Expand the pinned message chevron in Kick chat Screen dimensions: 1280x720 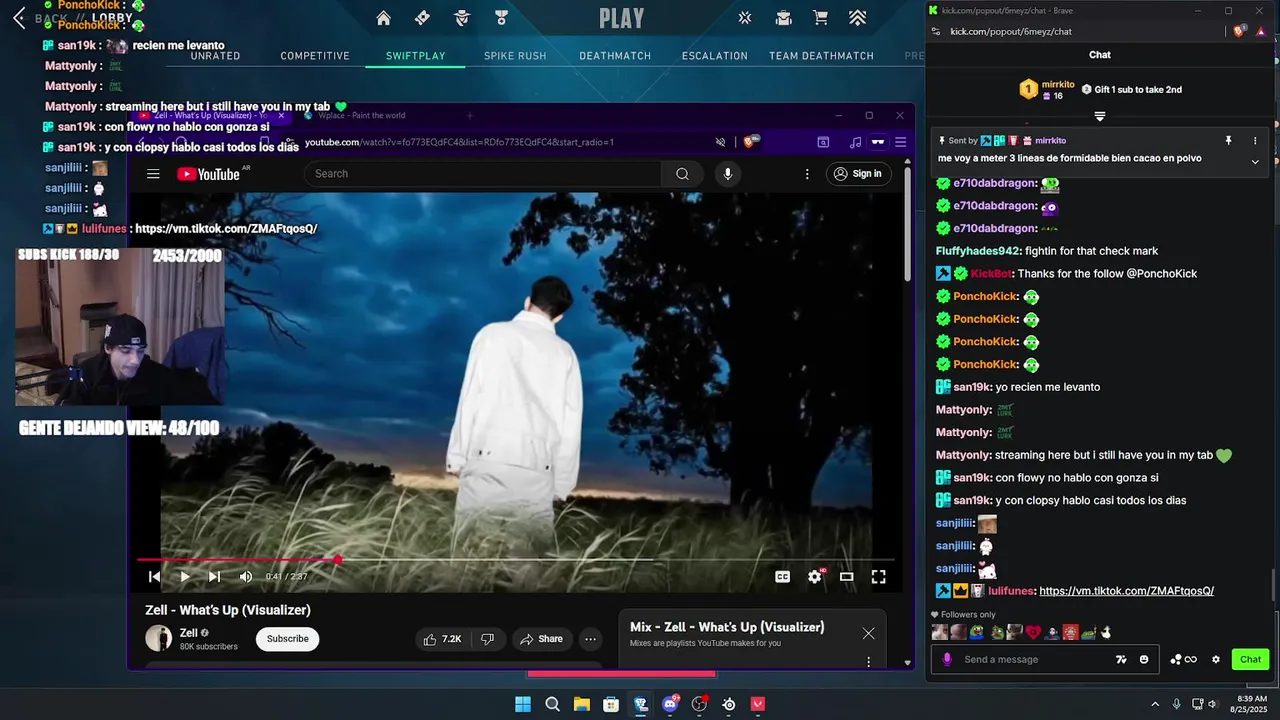tap(1255, 162)
